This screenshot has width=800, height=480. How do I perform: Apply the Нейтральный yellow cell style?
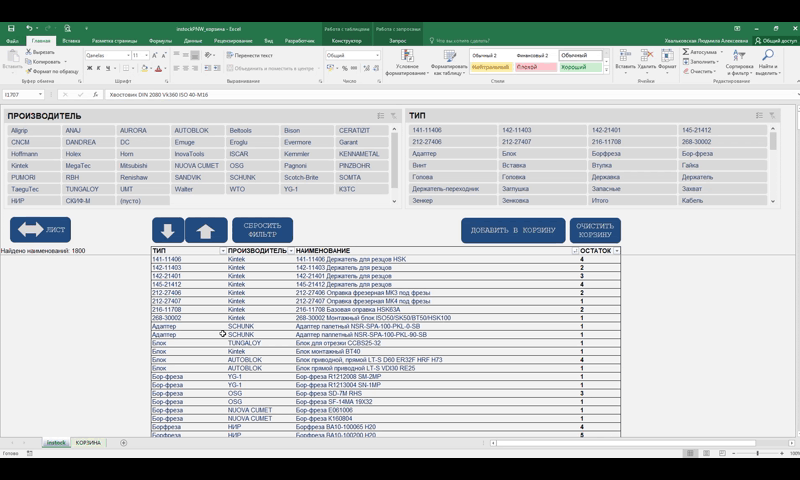point(491,67)
